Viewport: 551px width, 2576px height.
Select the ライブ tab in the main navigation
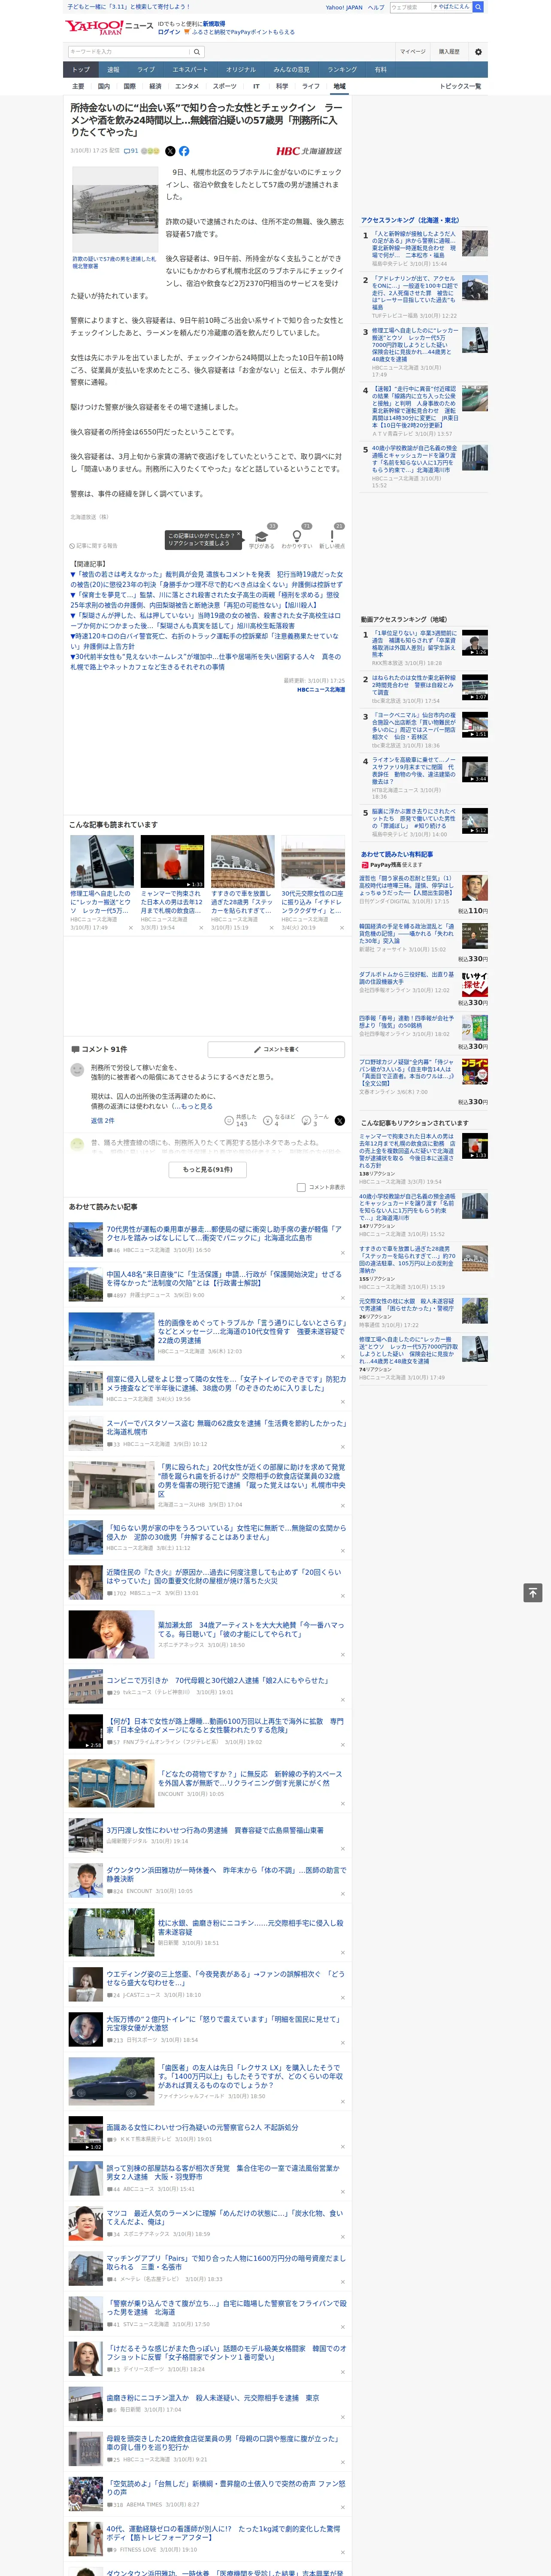click(x=146, y=70)
